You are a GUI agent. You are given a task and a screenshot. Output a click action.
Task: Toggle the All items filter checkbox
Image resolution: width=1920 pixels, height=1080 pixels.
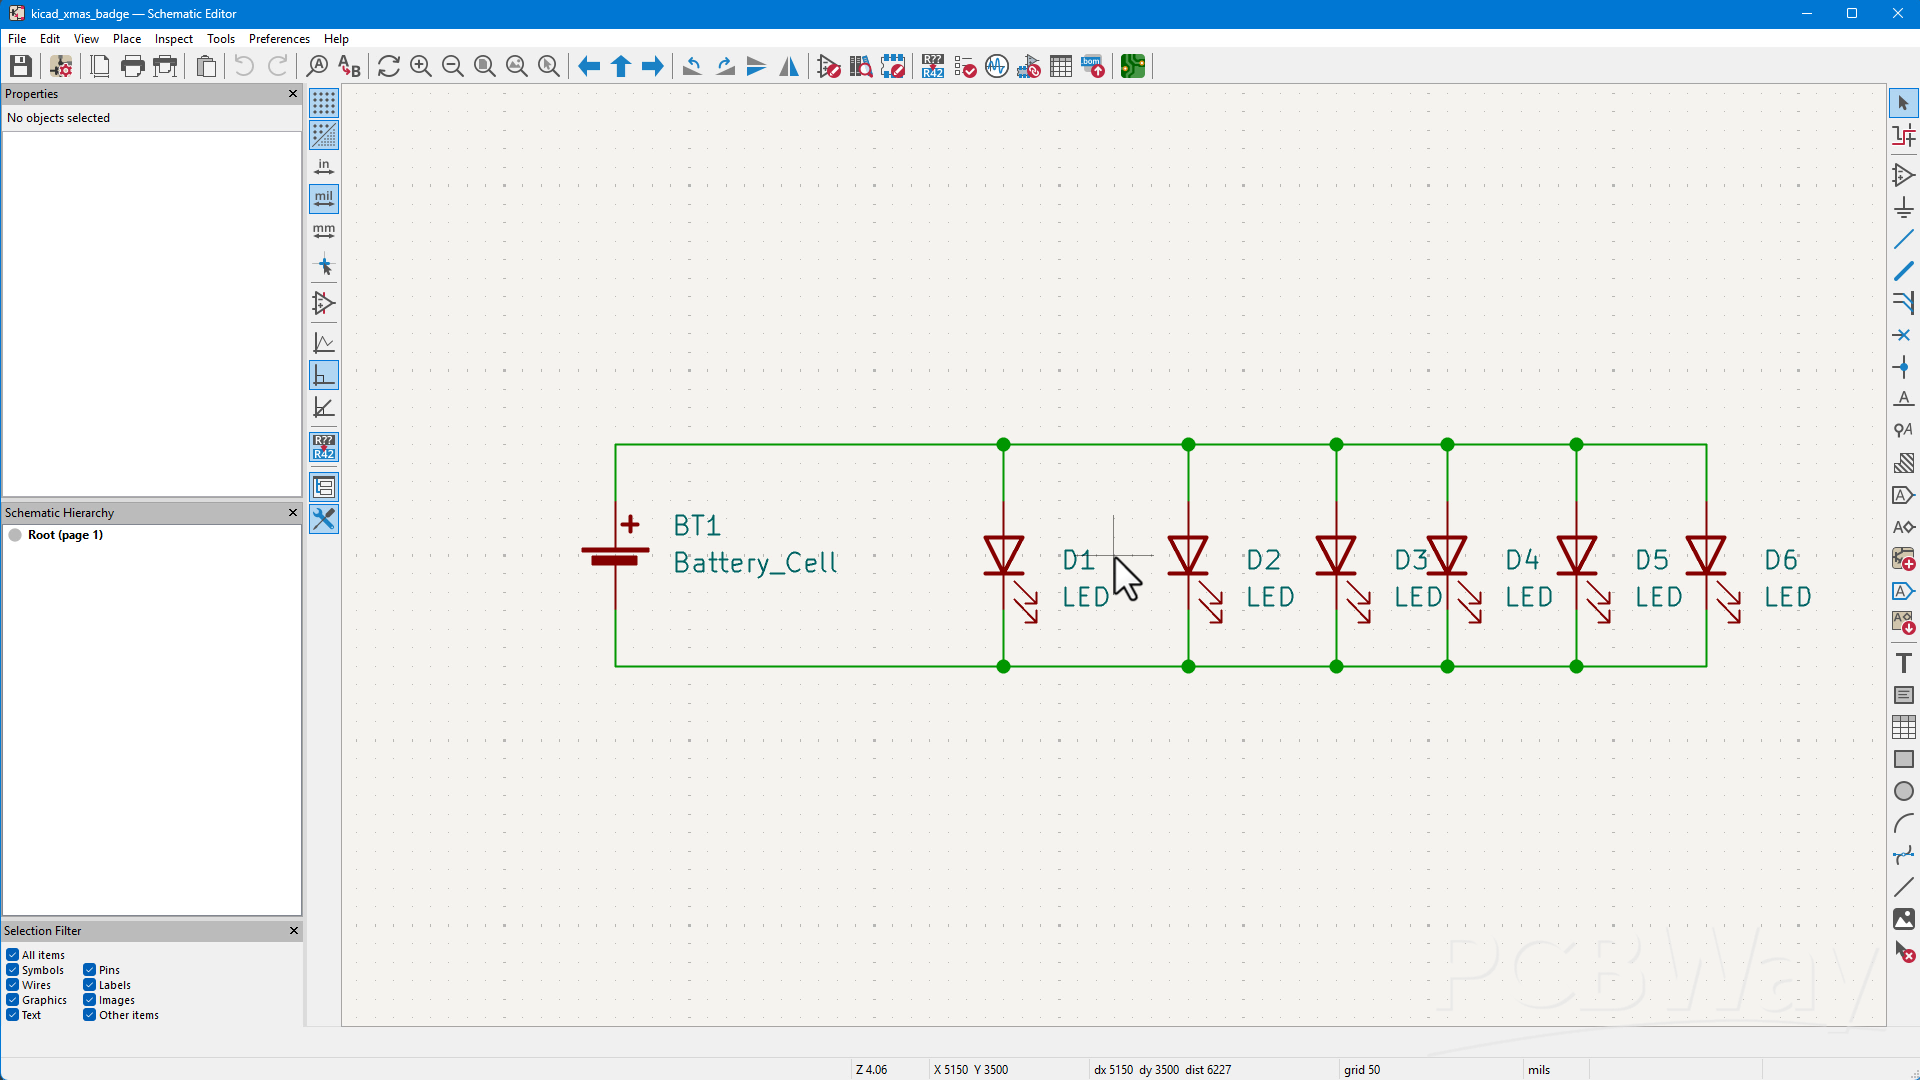13,955
